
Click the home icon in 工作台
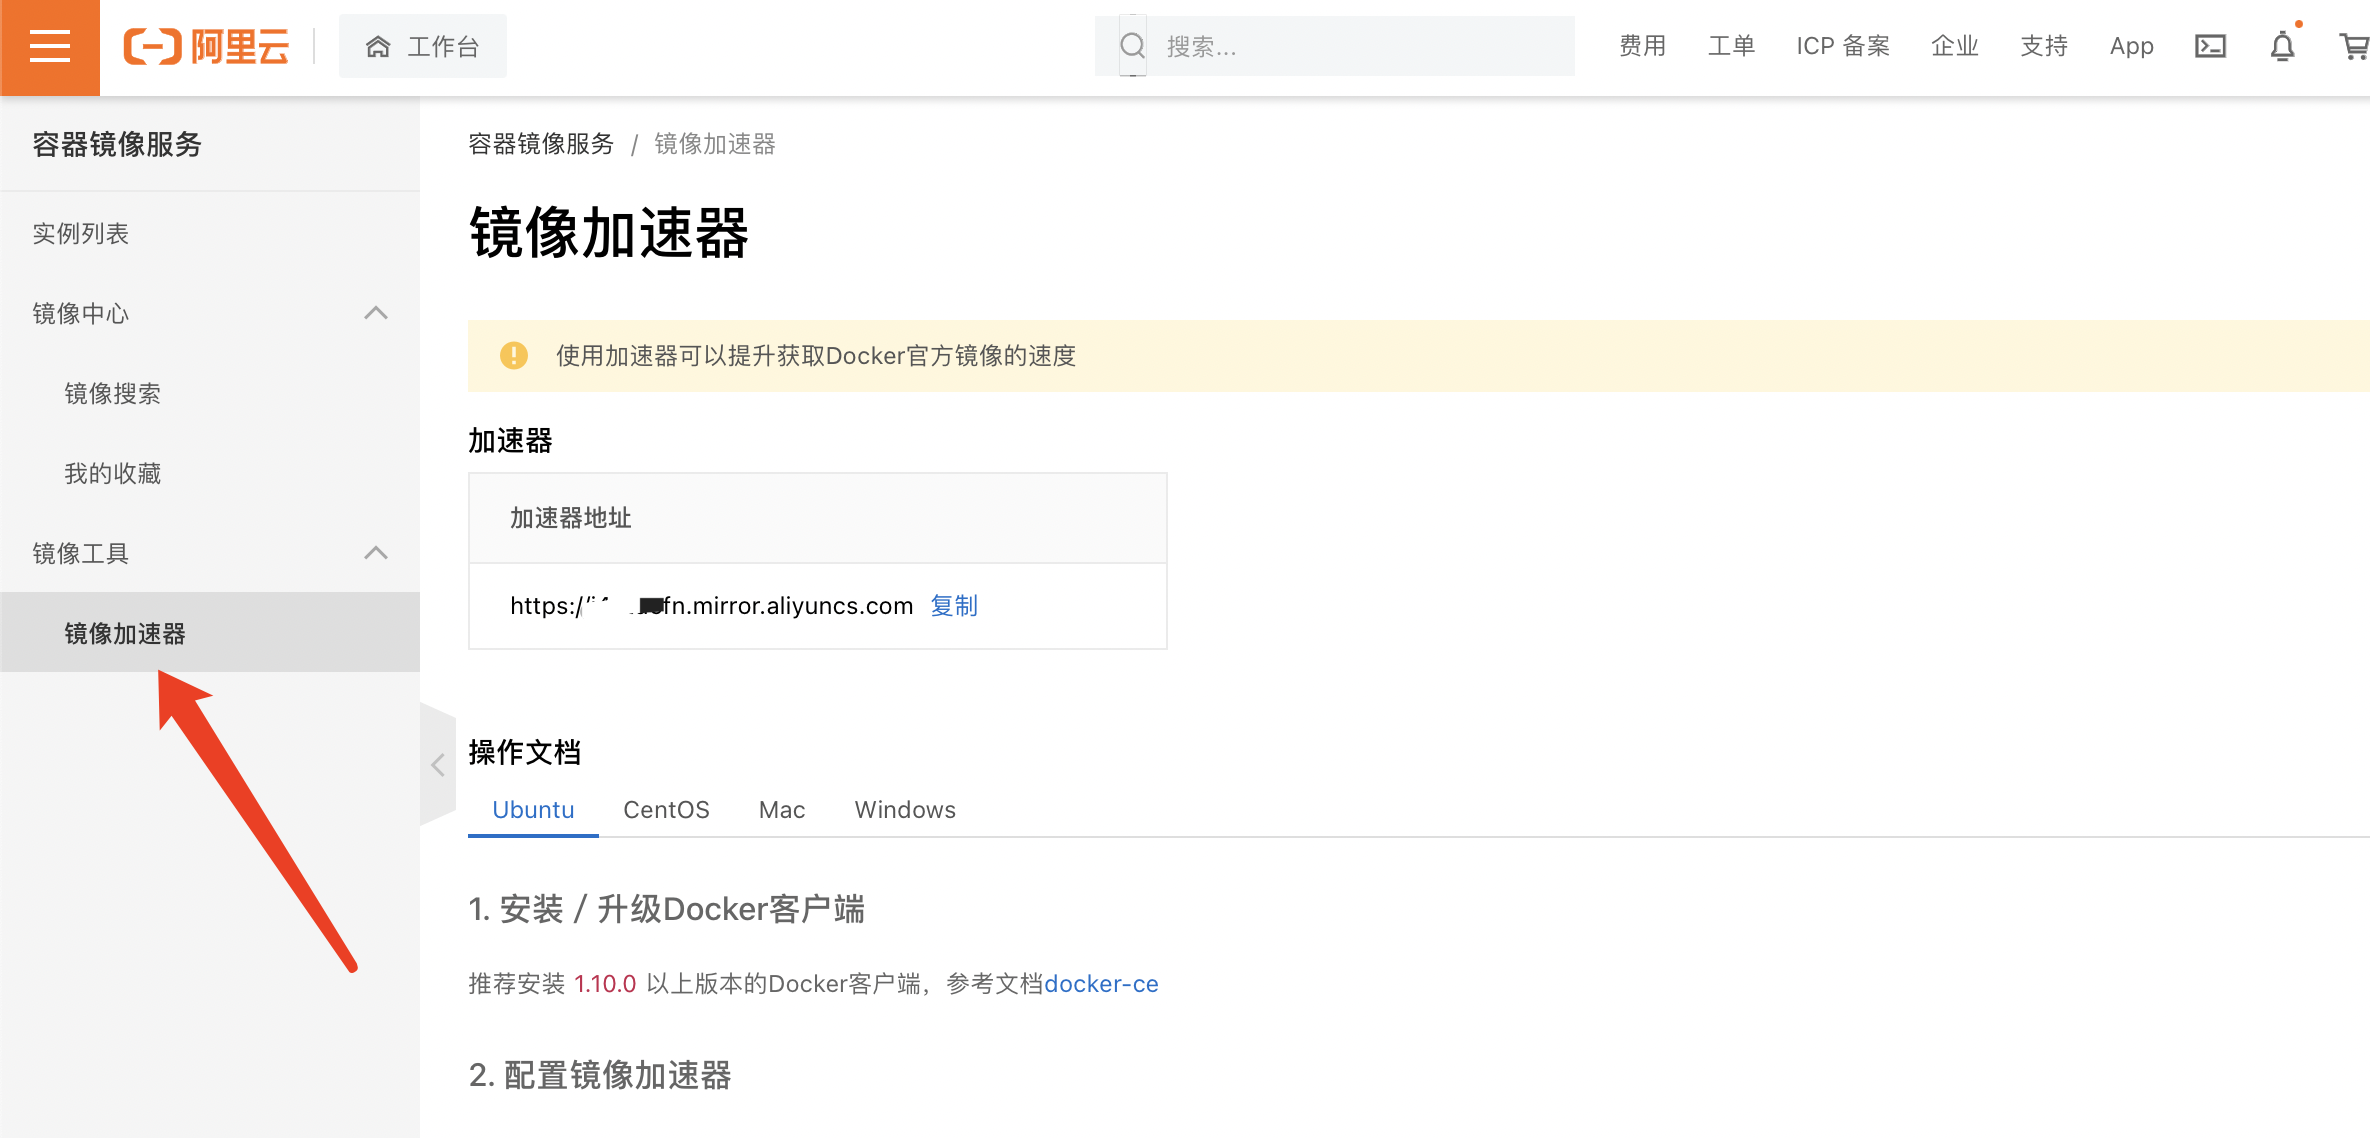click(377, 46)
